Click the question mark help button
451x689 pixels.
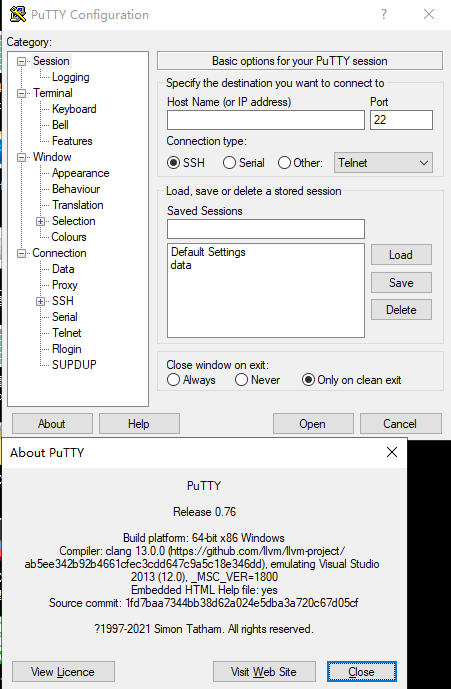(x=384, y=14)
